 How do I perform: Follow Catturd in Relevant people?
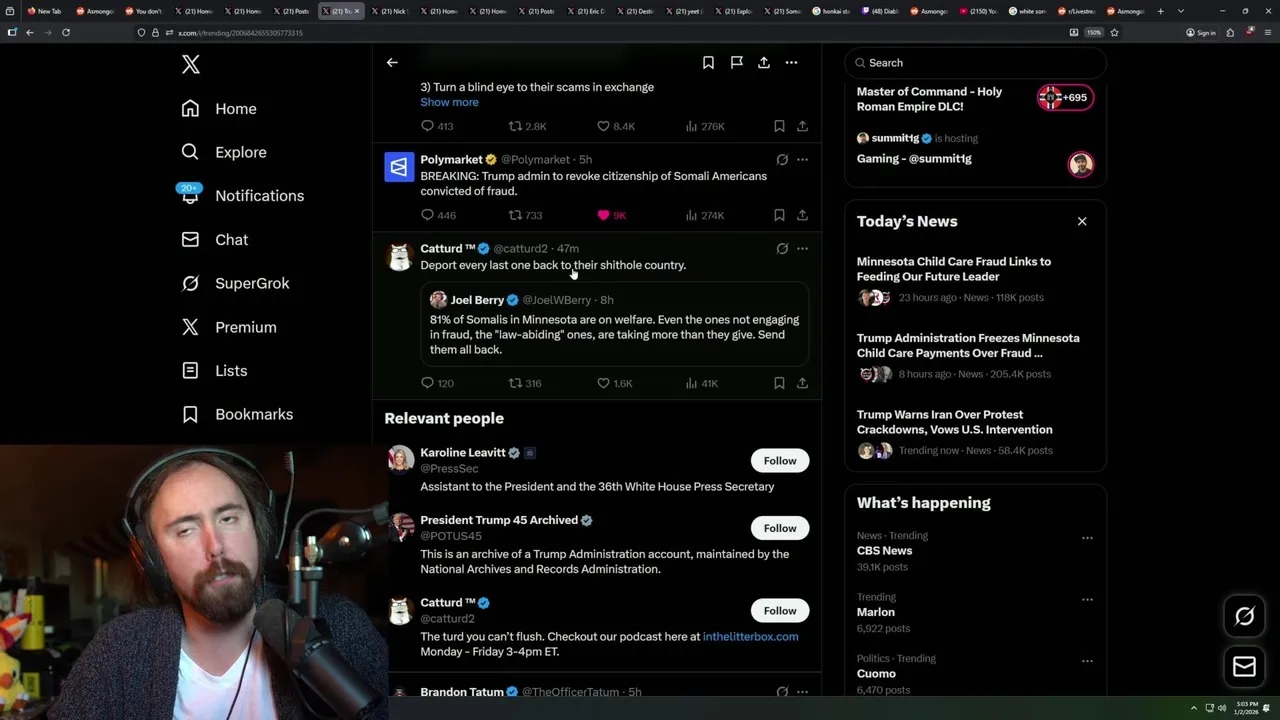point(780,611)
